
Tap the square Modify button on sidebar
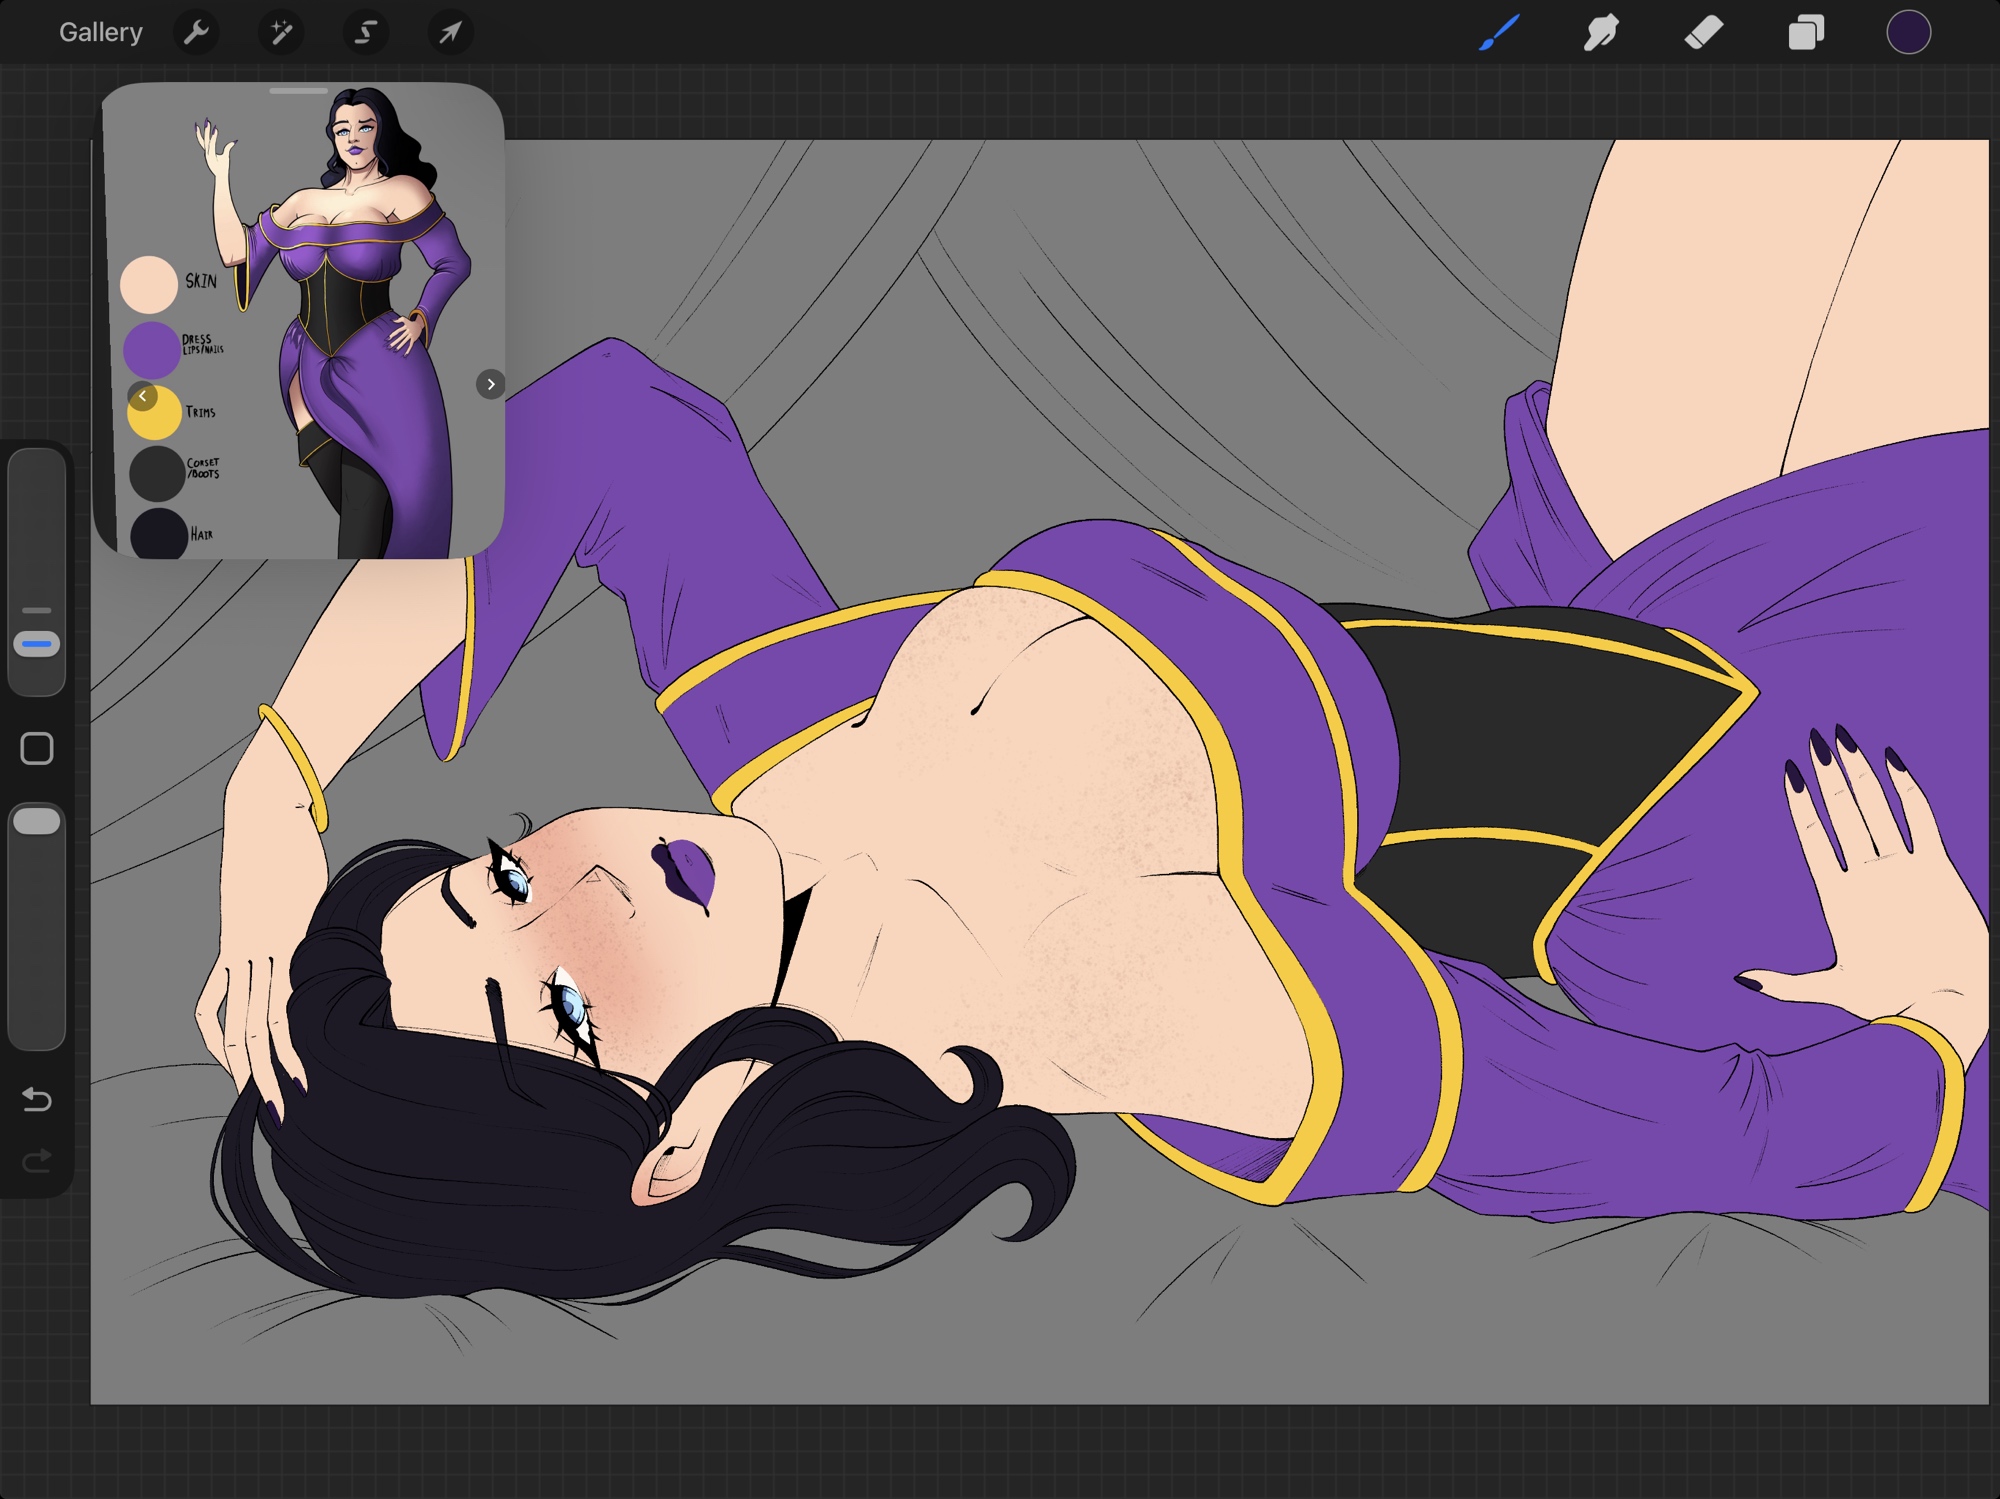[37, 748]
